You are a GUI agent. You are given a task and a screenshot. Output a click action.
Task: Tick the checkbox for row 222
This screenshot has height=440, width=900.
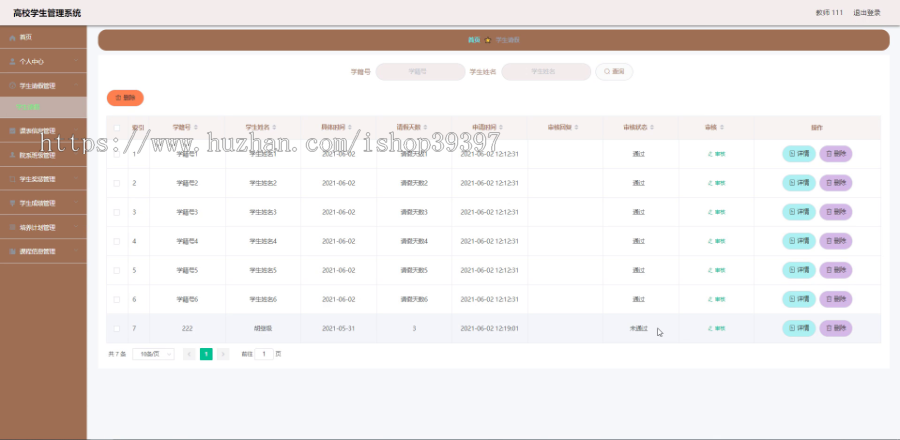(x=117, y=329)
